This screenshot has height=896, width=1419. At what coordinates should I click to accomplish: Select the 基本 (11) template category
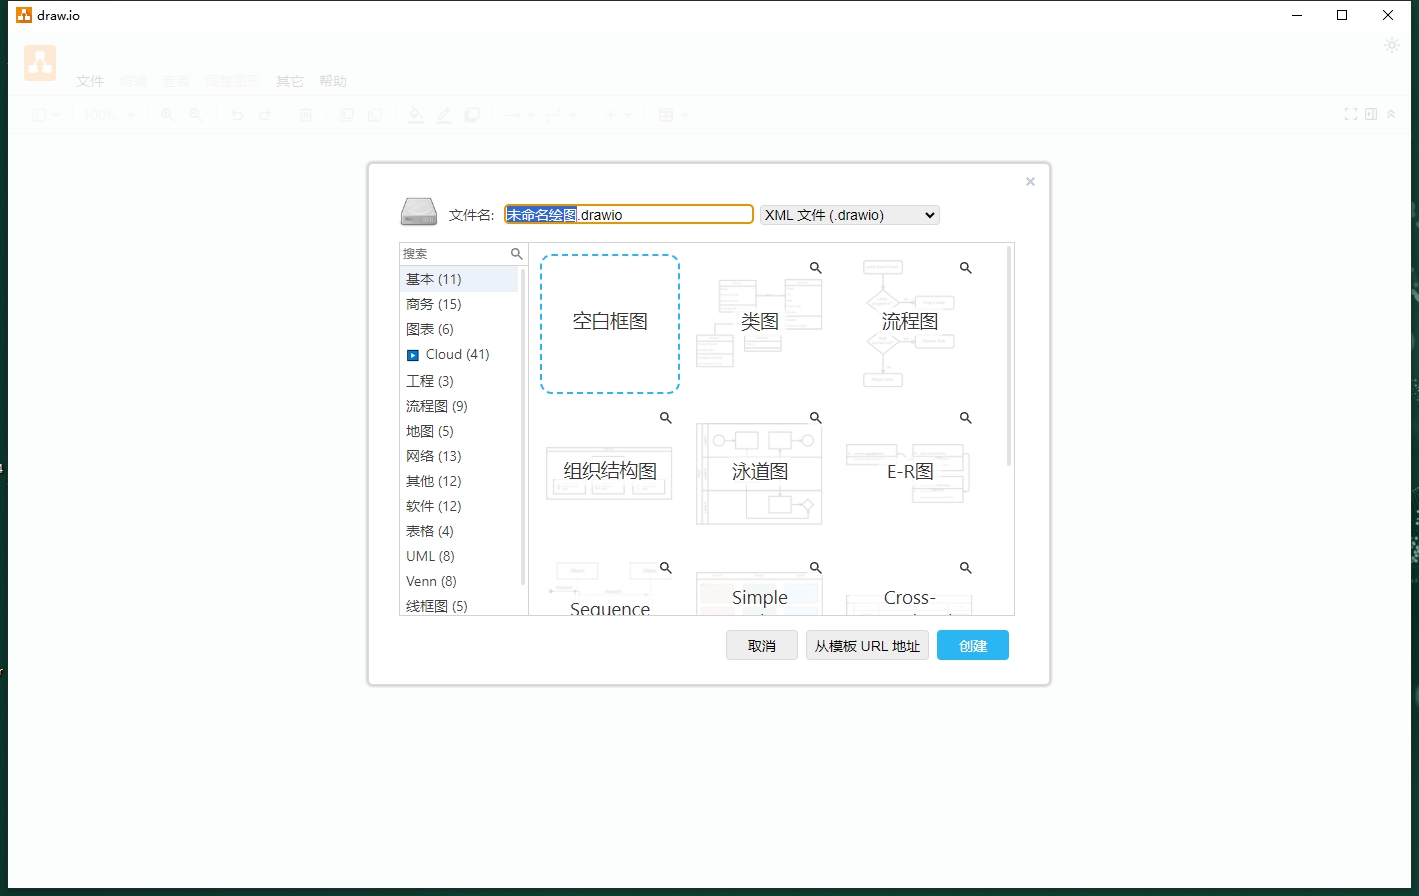tap(434, 279)
